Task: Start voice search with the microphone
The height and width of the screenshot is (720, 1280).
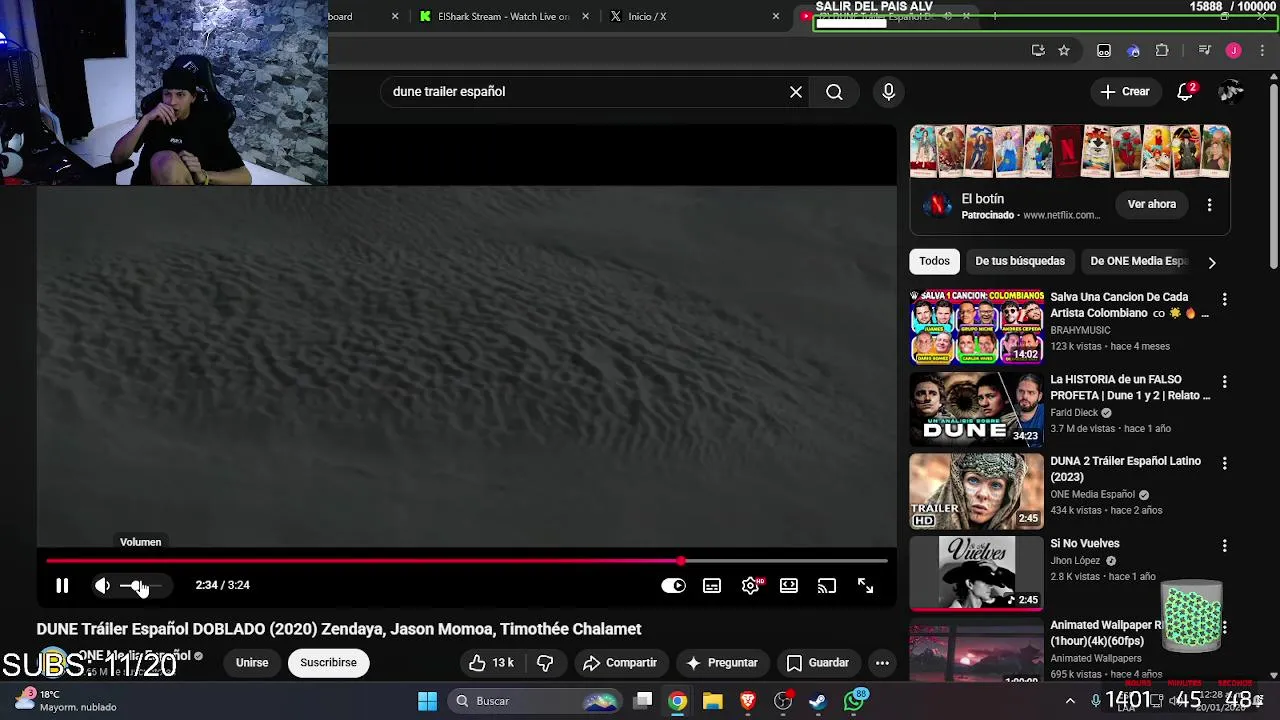Action: coord(888,92)
